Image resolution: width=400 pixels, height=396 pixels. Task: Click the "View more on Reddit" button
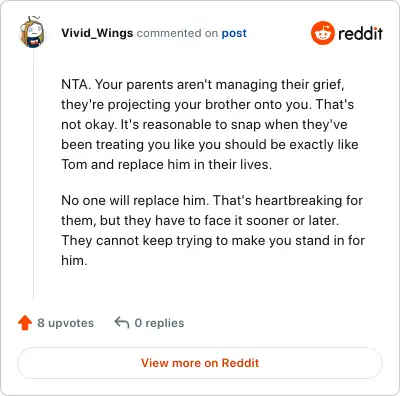tap(200, 363)
